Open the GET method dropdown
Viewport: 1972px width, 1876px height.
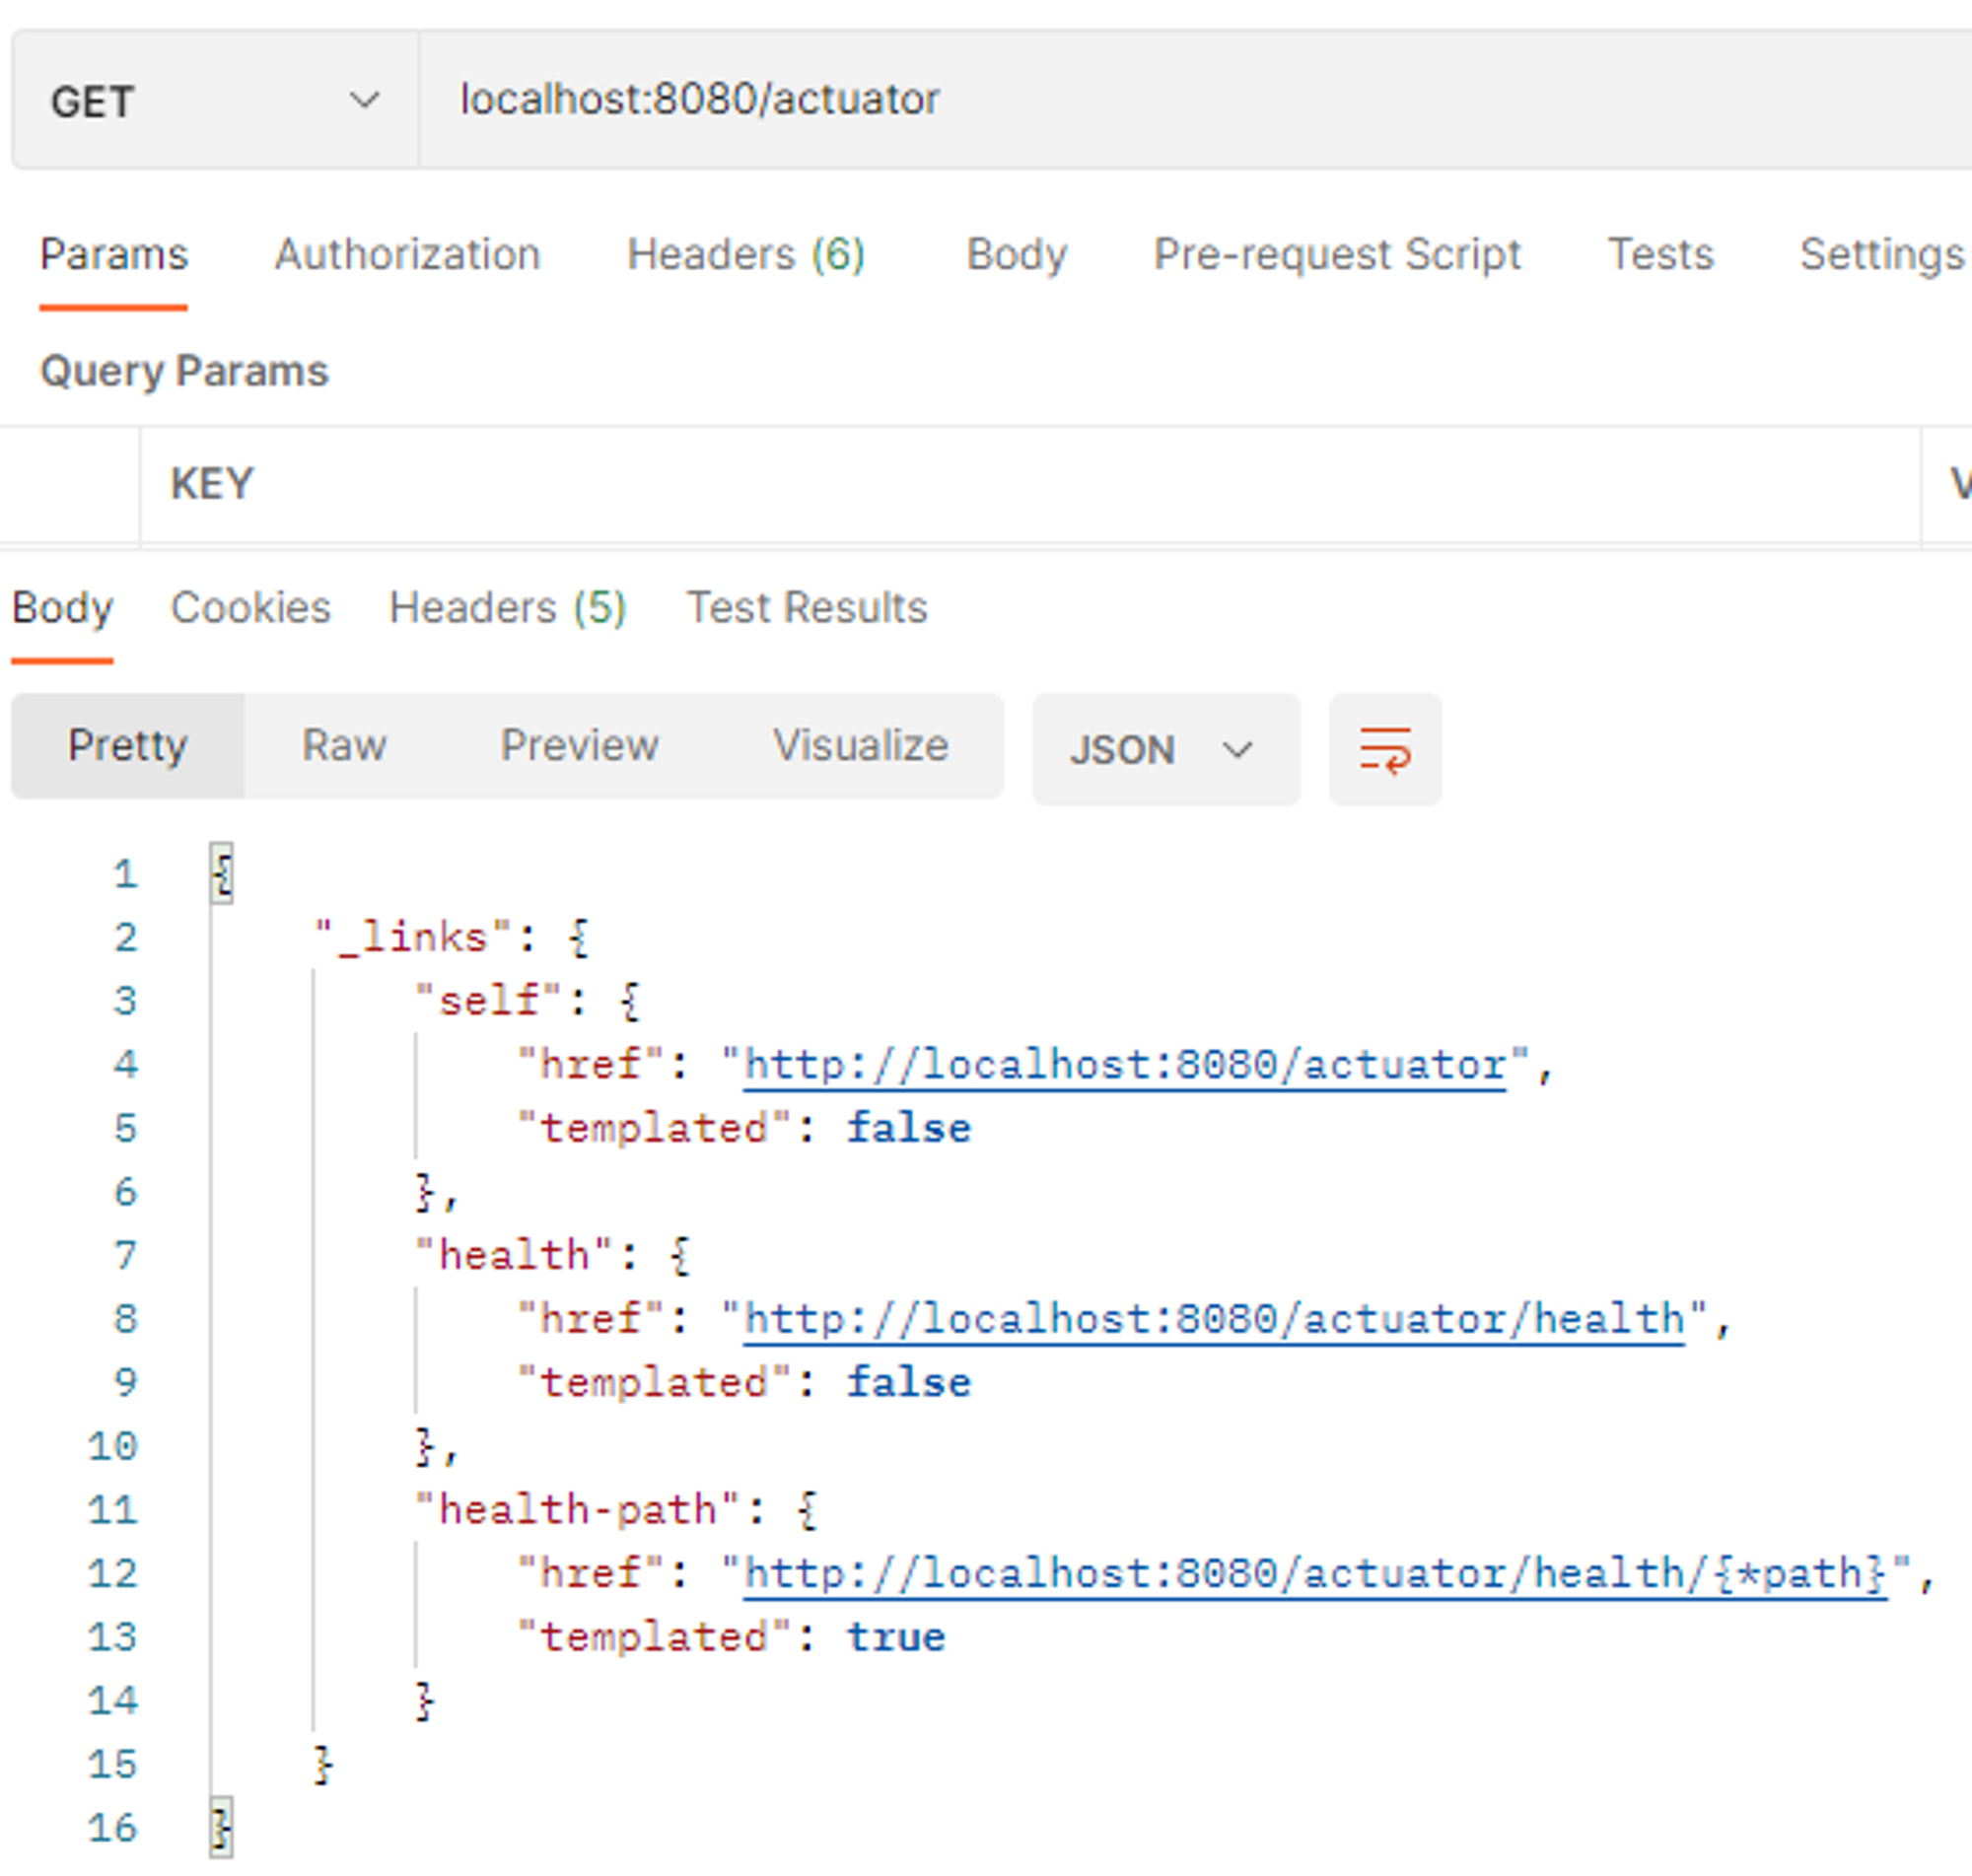pos(214,101)
